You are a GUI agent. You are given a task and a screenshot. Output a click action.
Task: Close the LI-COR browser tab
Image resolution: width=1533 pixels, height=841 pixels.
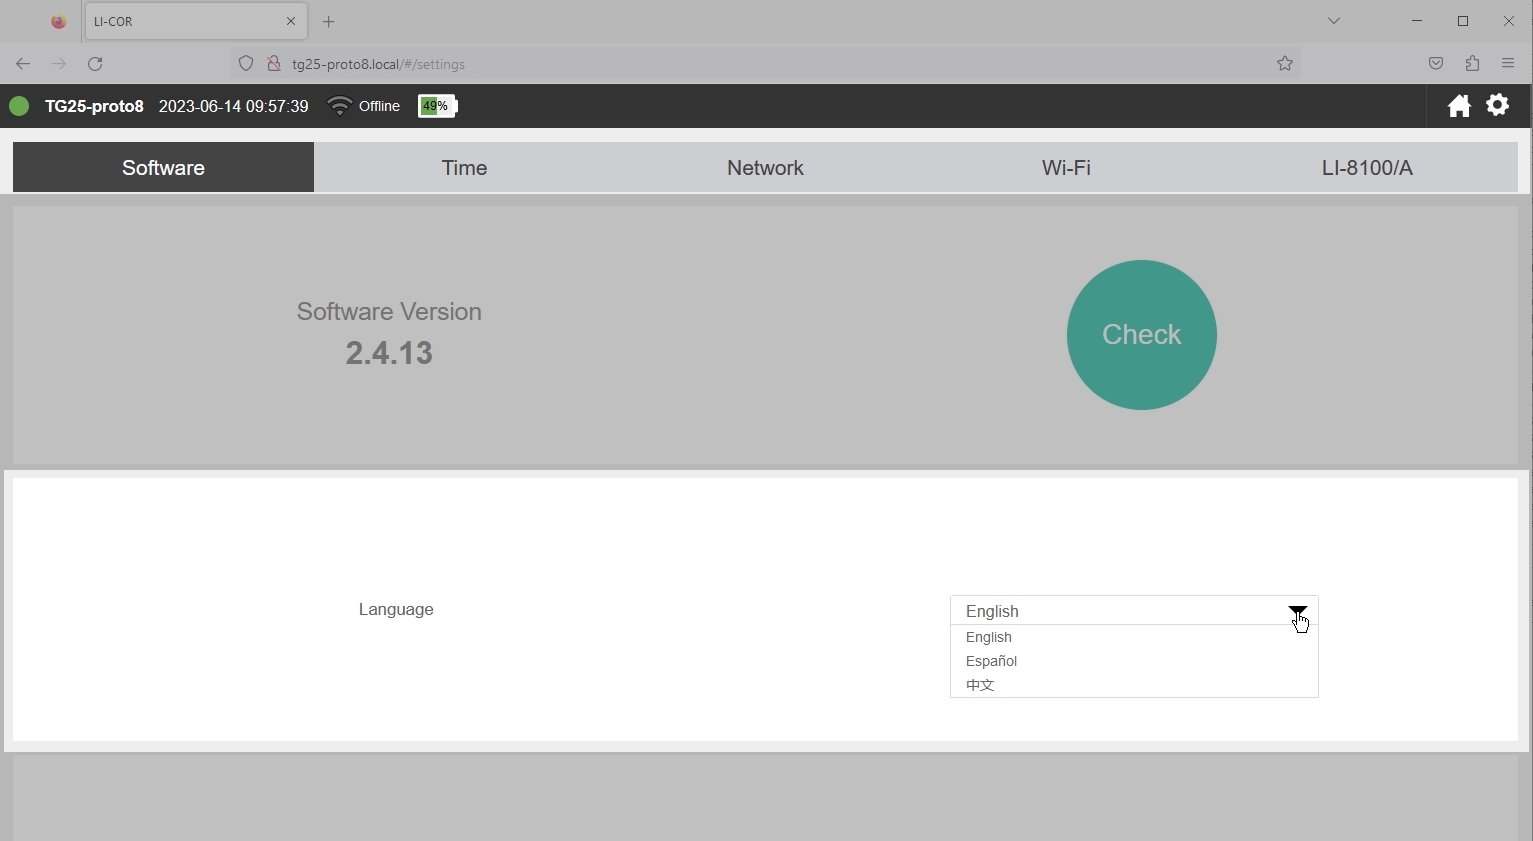point(291,21)
